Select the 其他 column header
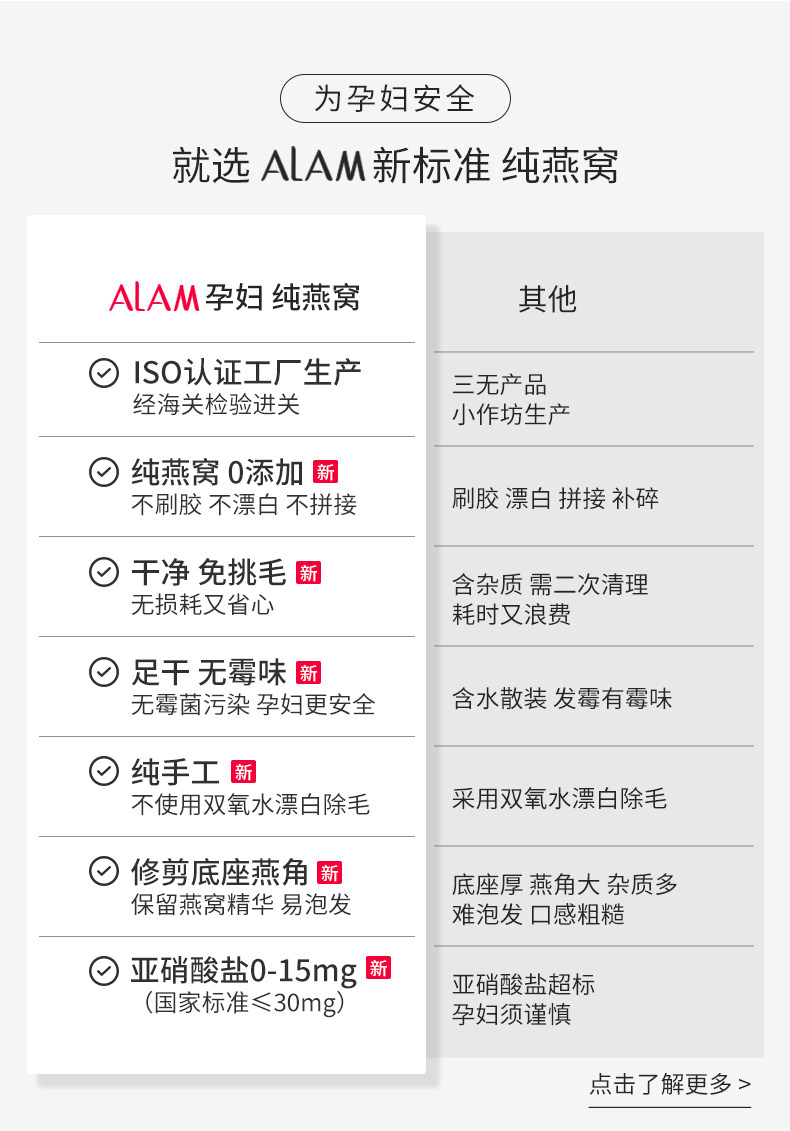 click(x=548, y=299)
